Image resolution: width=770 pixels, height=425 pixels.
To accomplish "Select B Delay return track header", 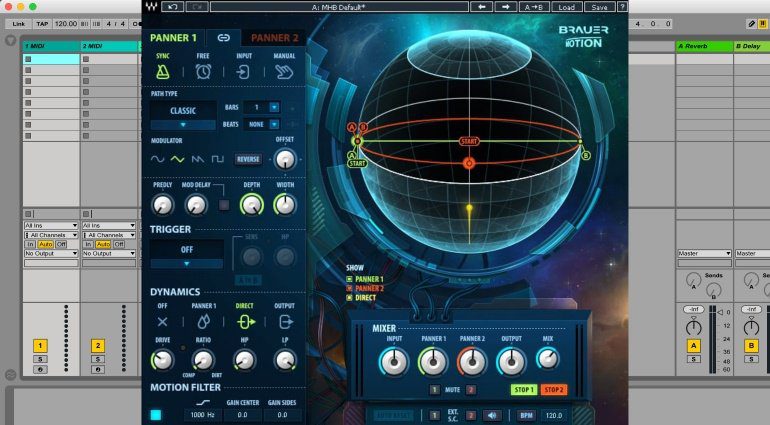I will pyautogui.click(x=752, y=46).
